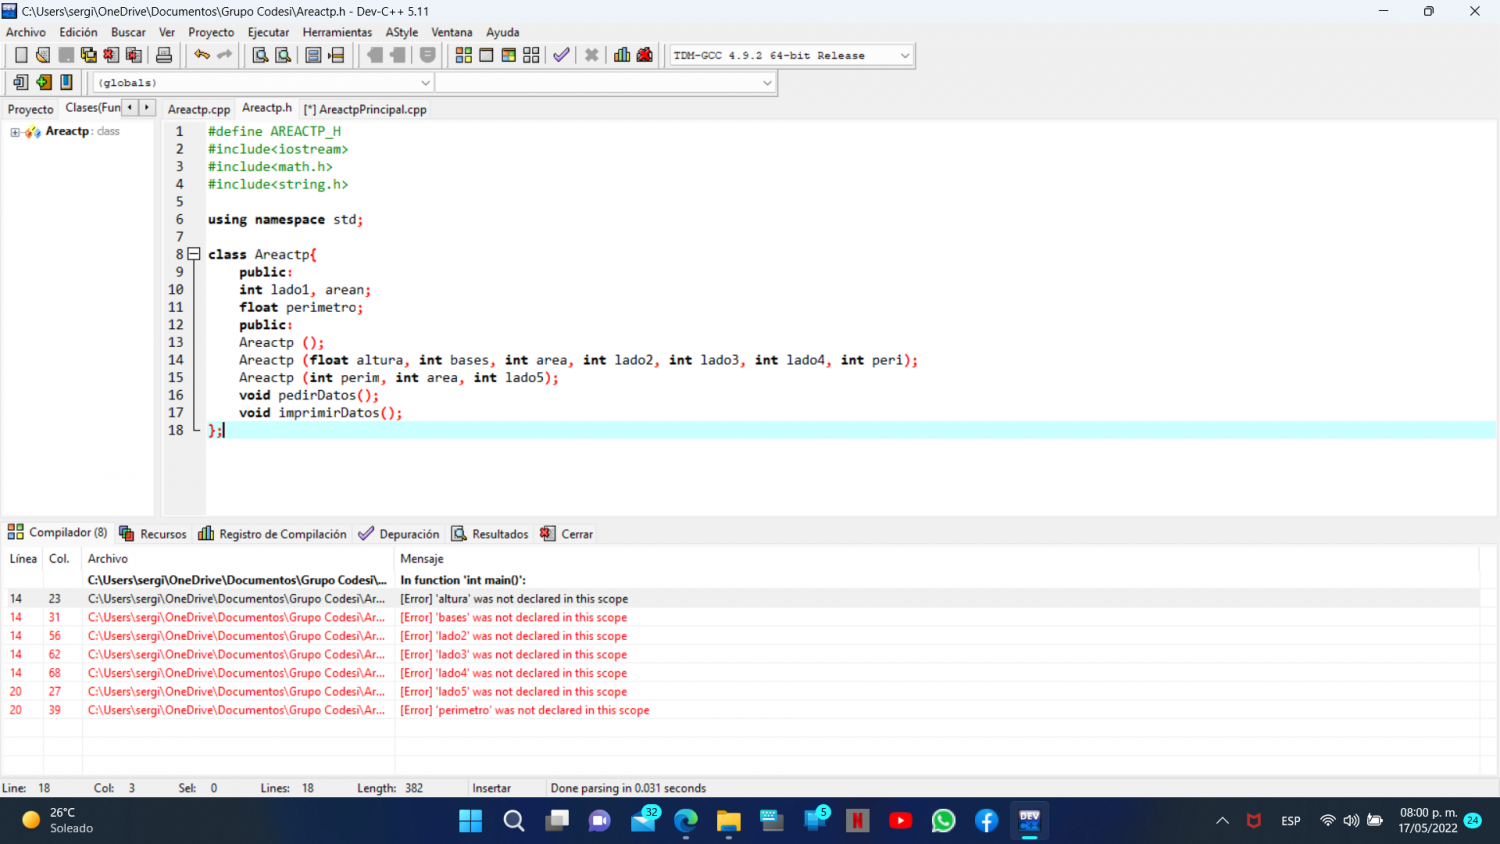Open File Explorer from taskbar

click(x=729, y=821)
